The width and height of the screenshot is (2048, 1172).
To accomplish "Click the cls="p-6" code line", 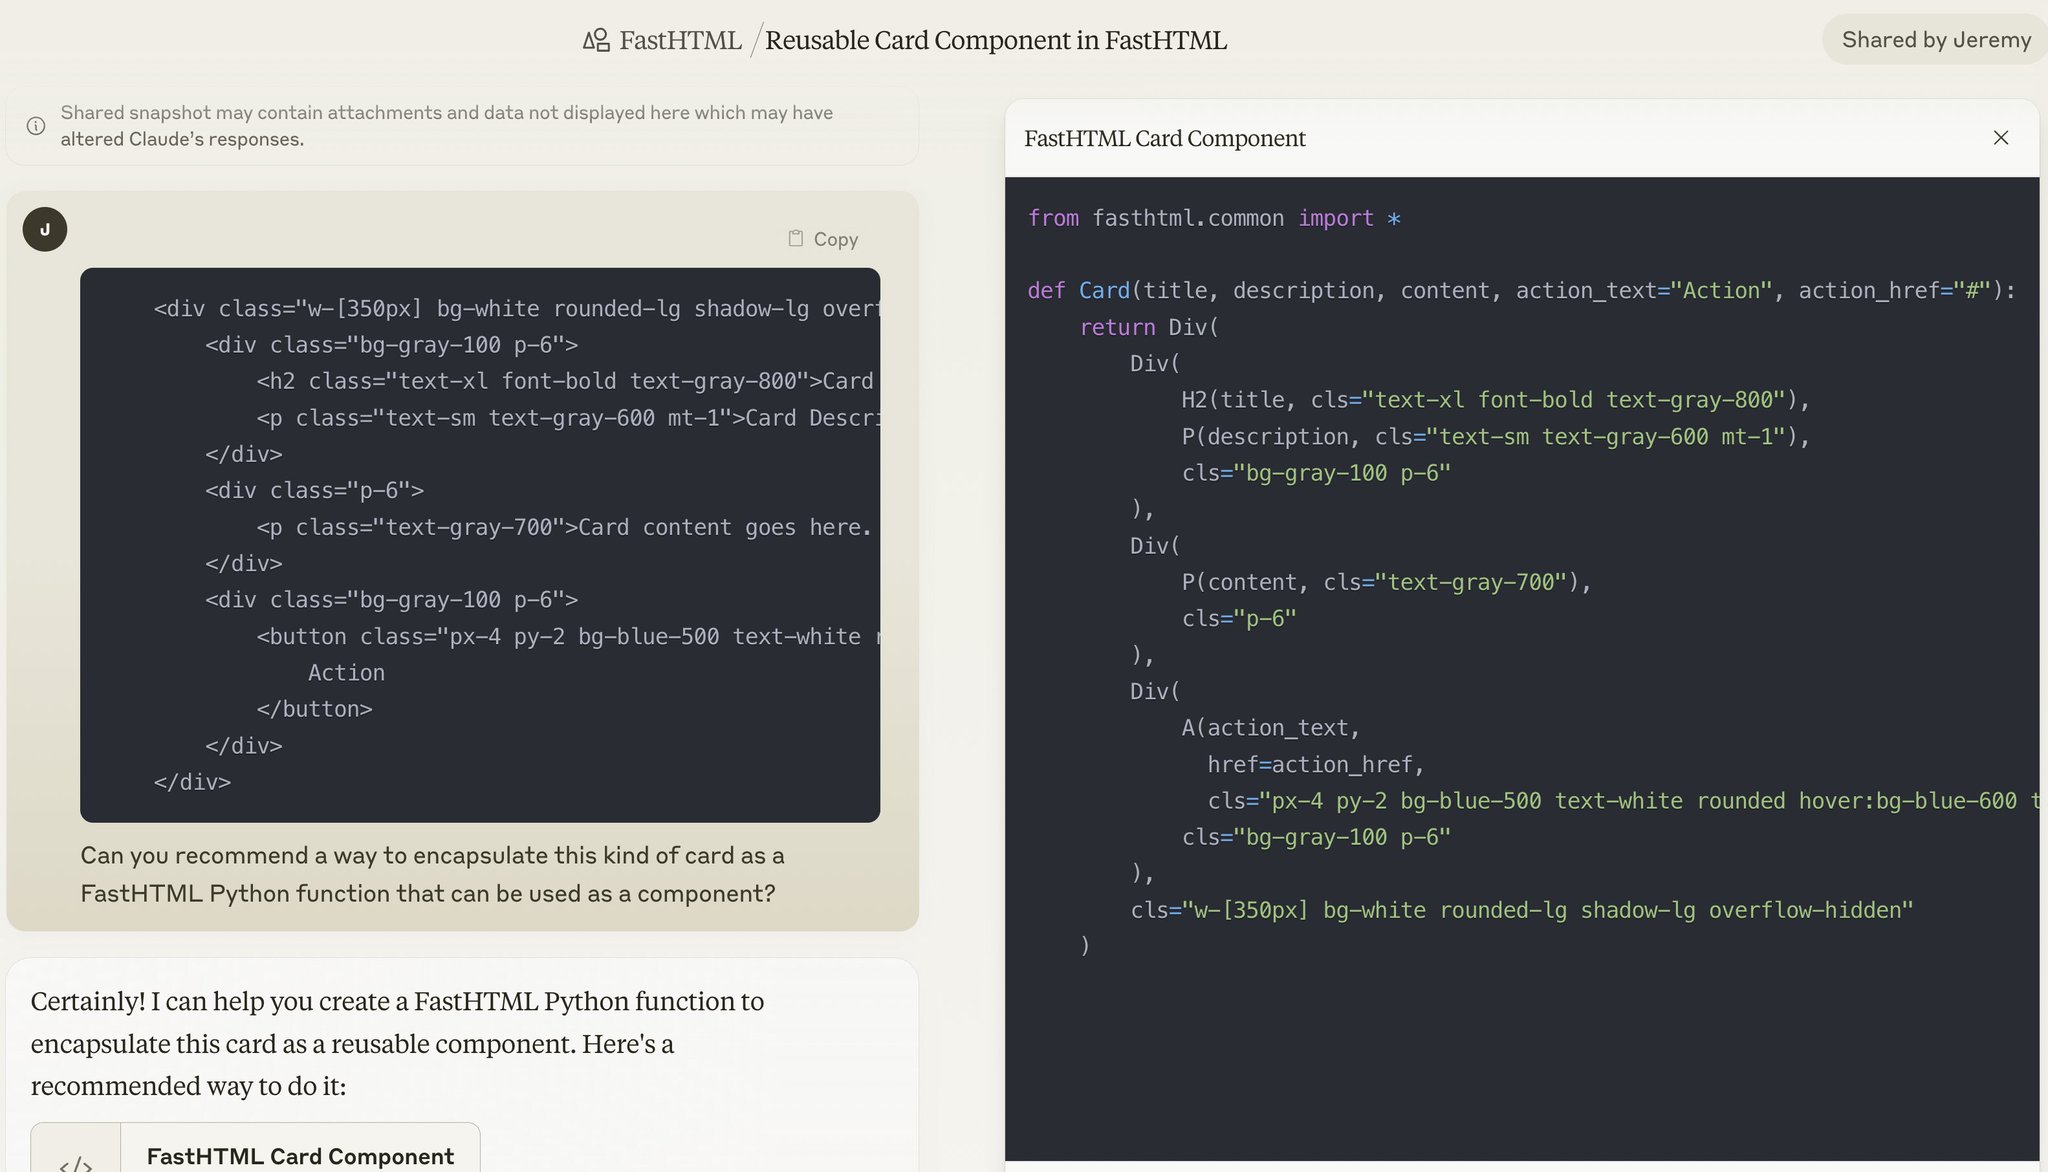I will coord(1239,619).
